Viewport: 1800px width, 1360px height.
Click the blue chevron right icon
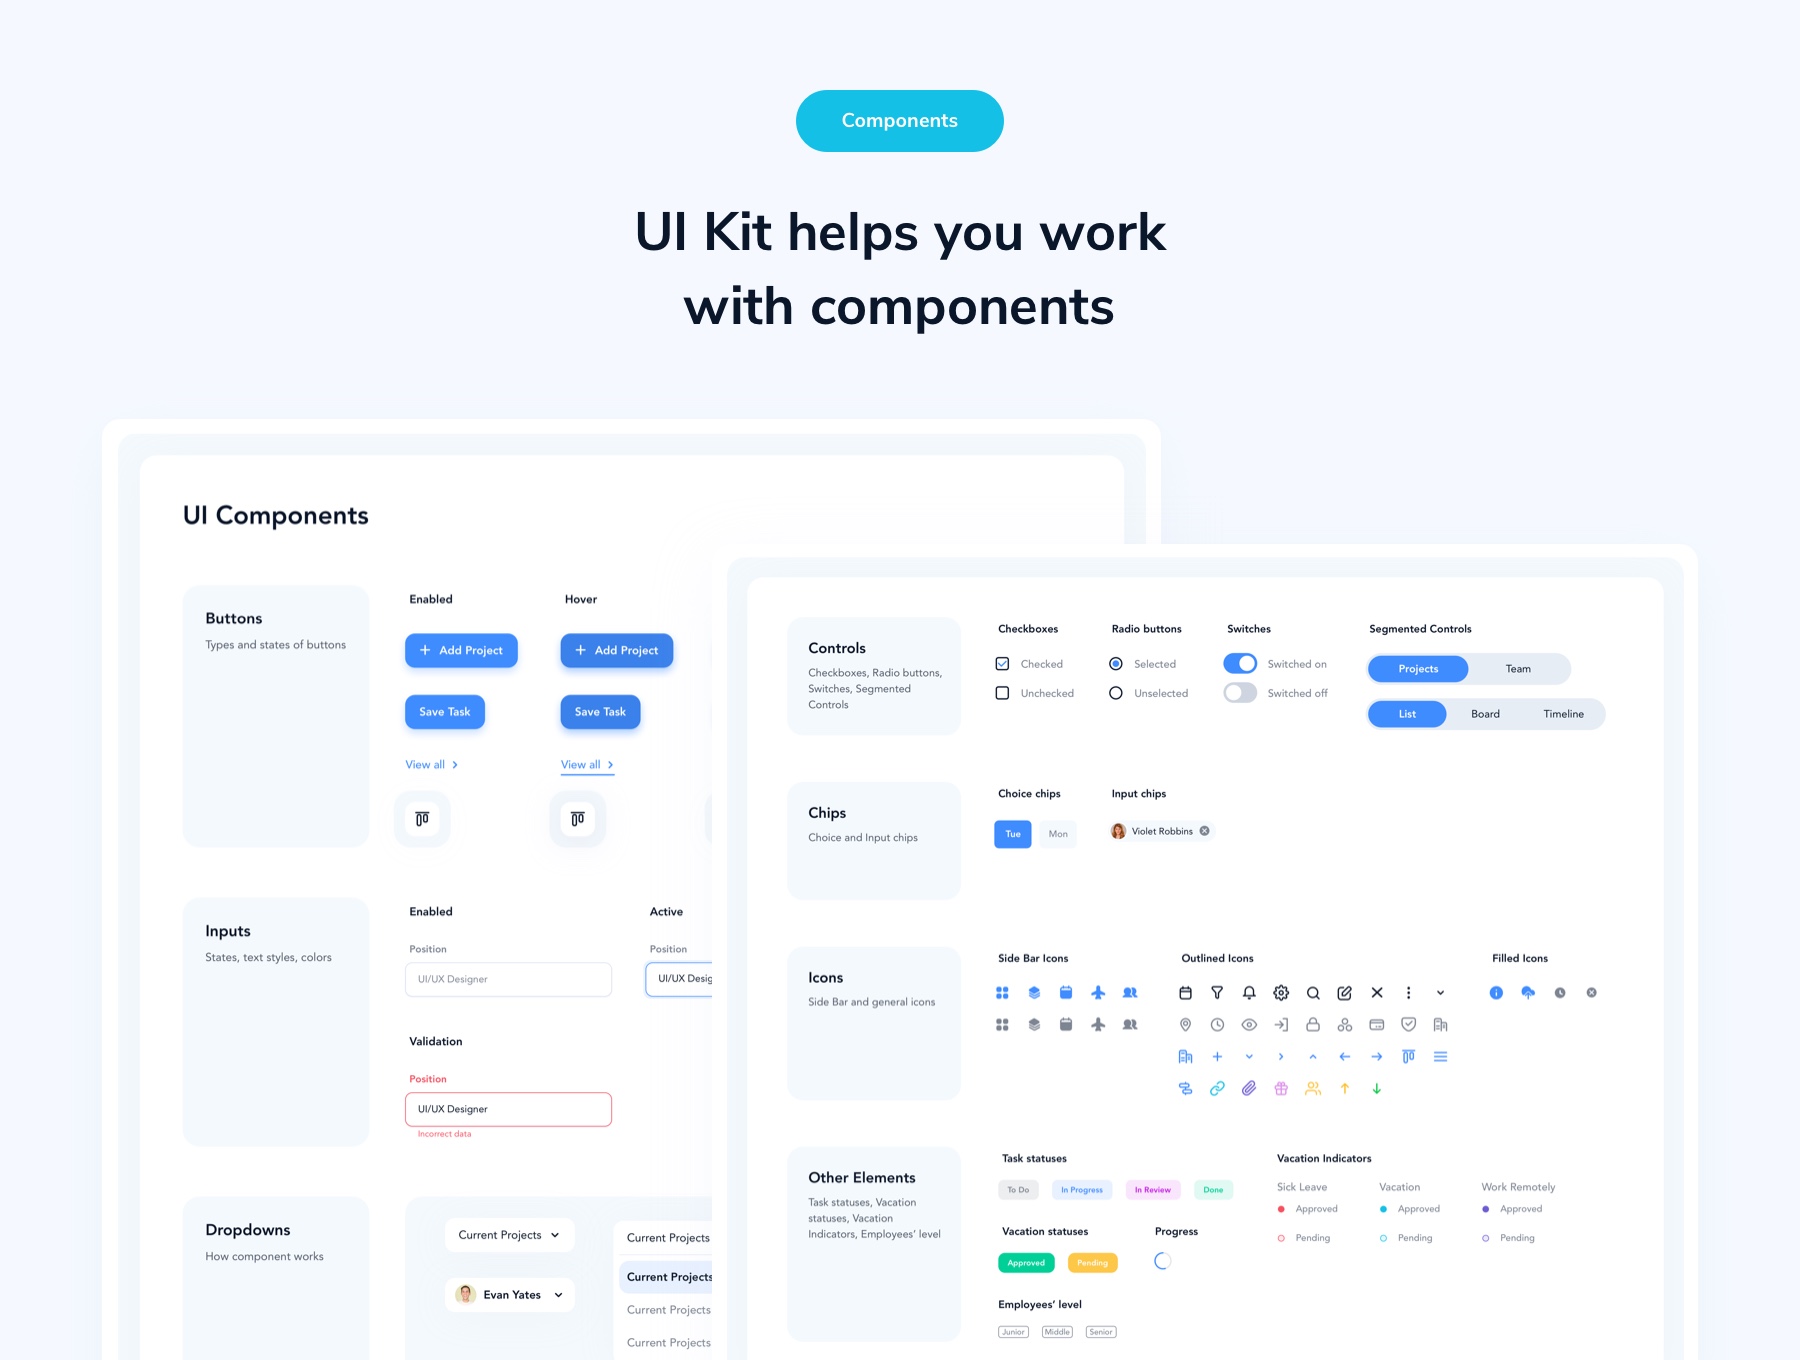pos(1281,1057)
